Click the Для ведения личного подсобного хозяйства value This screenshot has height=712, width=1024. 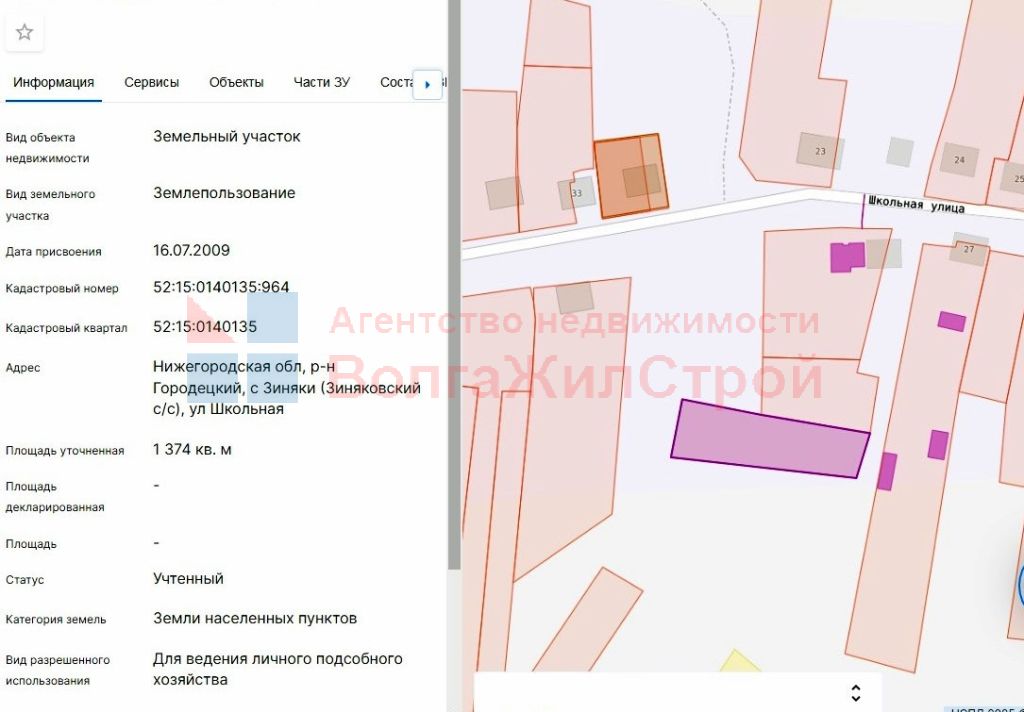[x=278, y=669]
